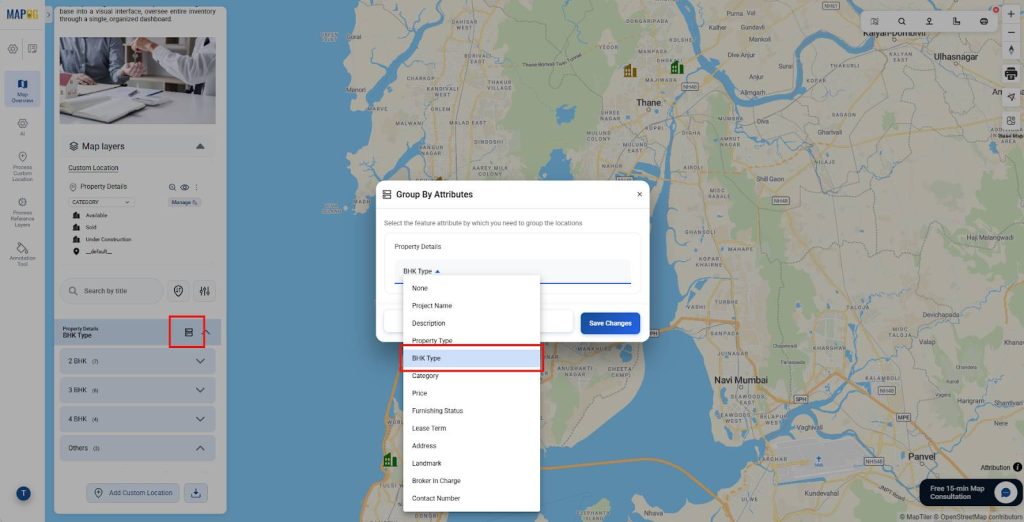Click the place pin map toolbar icon
1024x522 pixels.
[x=929, y=22]
